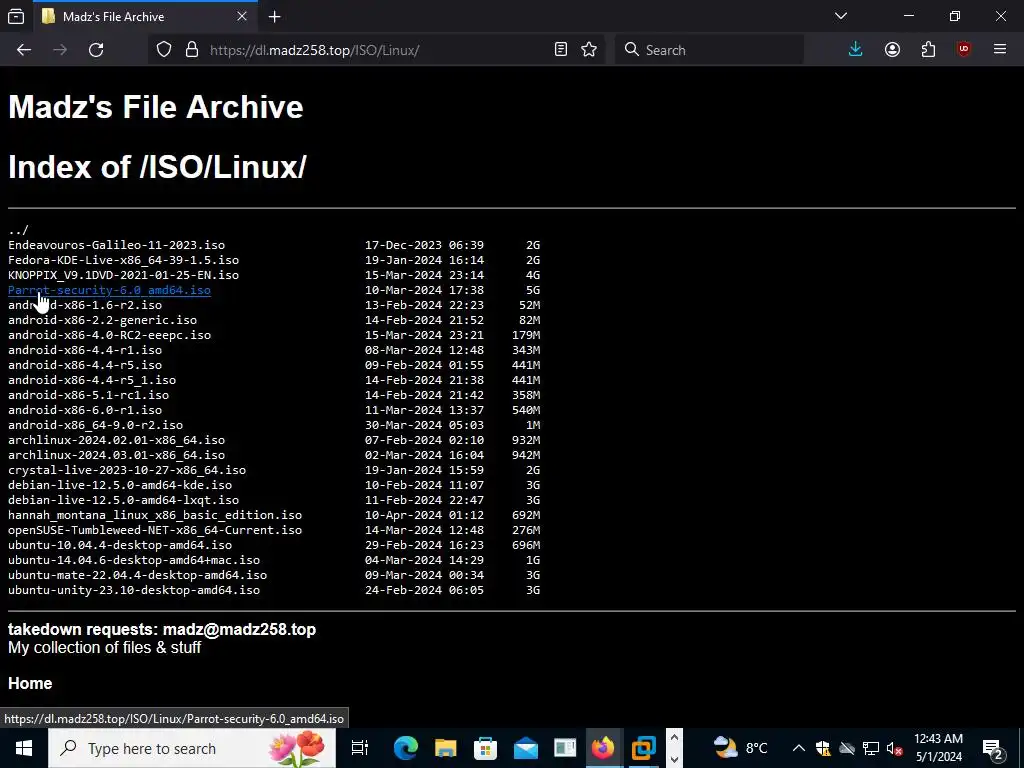Open the uBlock Origin extension
This screenshot has height=768, width=1024.
pyautogui.click(x=964, y=50)
